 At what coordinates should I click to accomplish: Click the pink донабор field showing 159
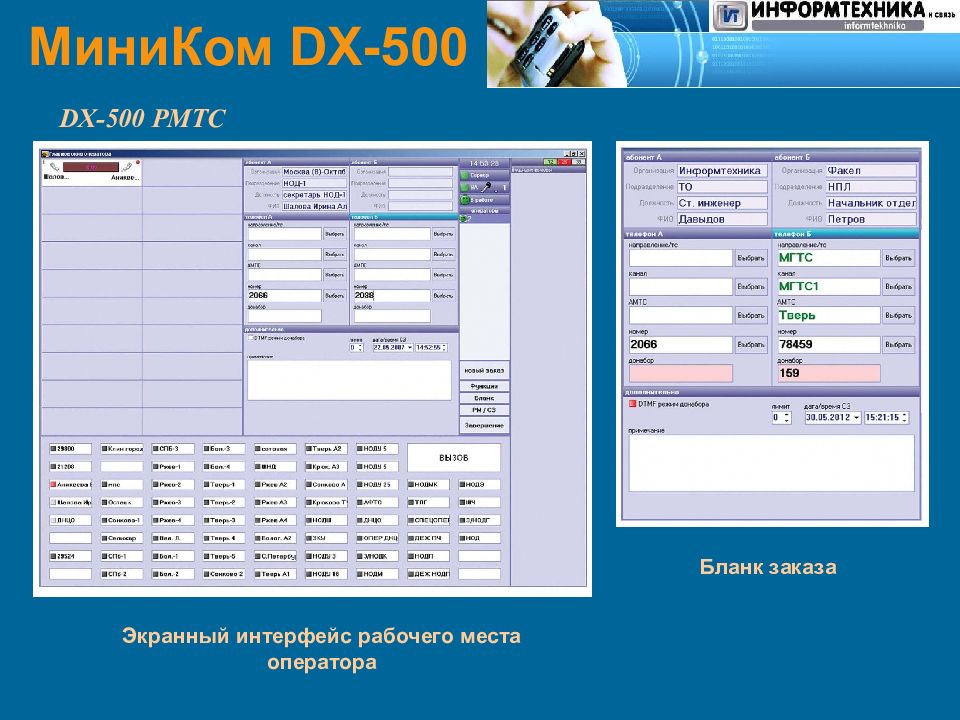828,373
